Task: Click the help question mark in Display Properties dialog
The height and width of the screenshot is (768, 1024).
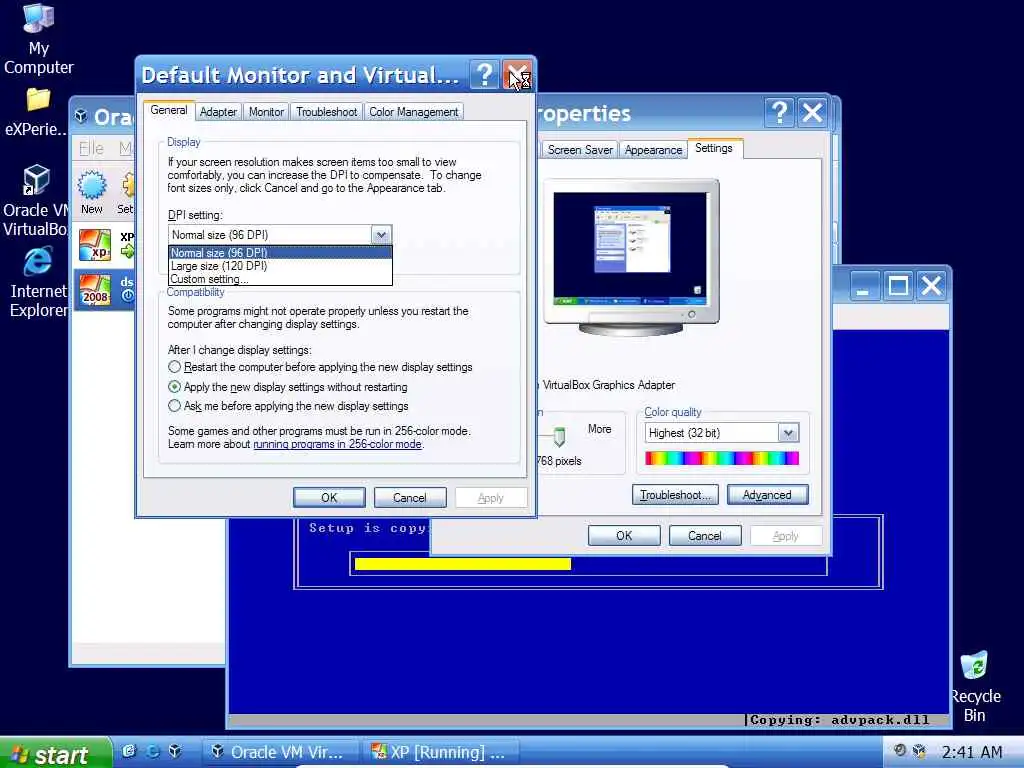Action: coord(779,112)
